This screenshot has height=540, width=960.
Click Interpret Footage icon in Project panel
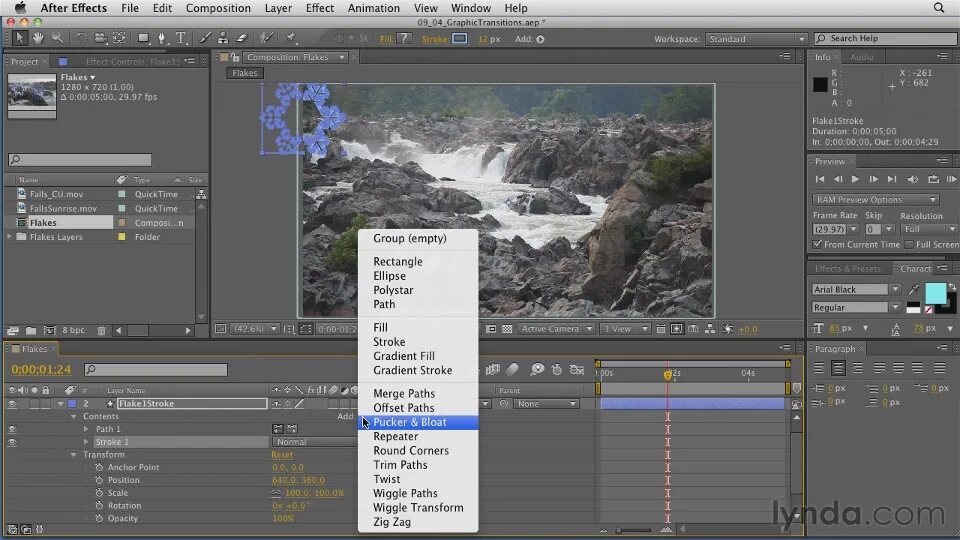[x=13, y=331]
